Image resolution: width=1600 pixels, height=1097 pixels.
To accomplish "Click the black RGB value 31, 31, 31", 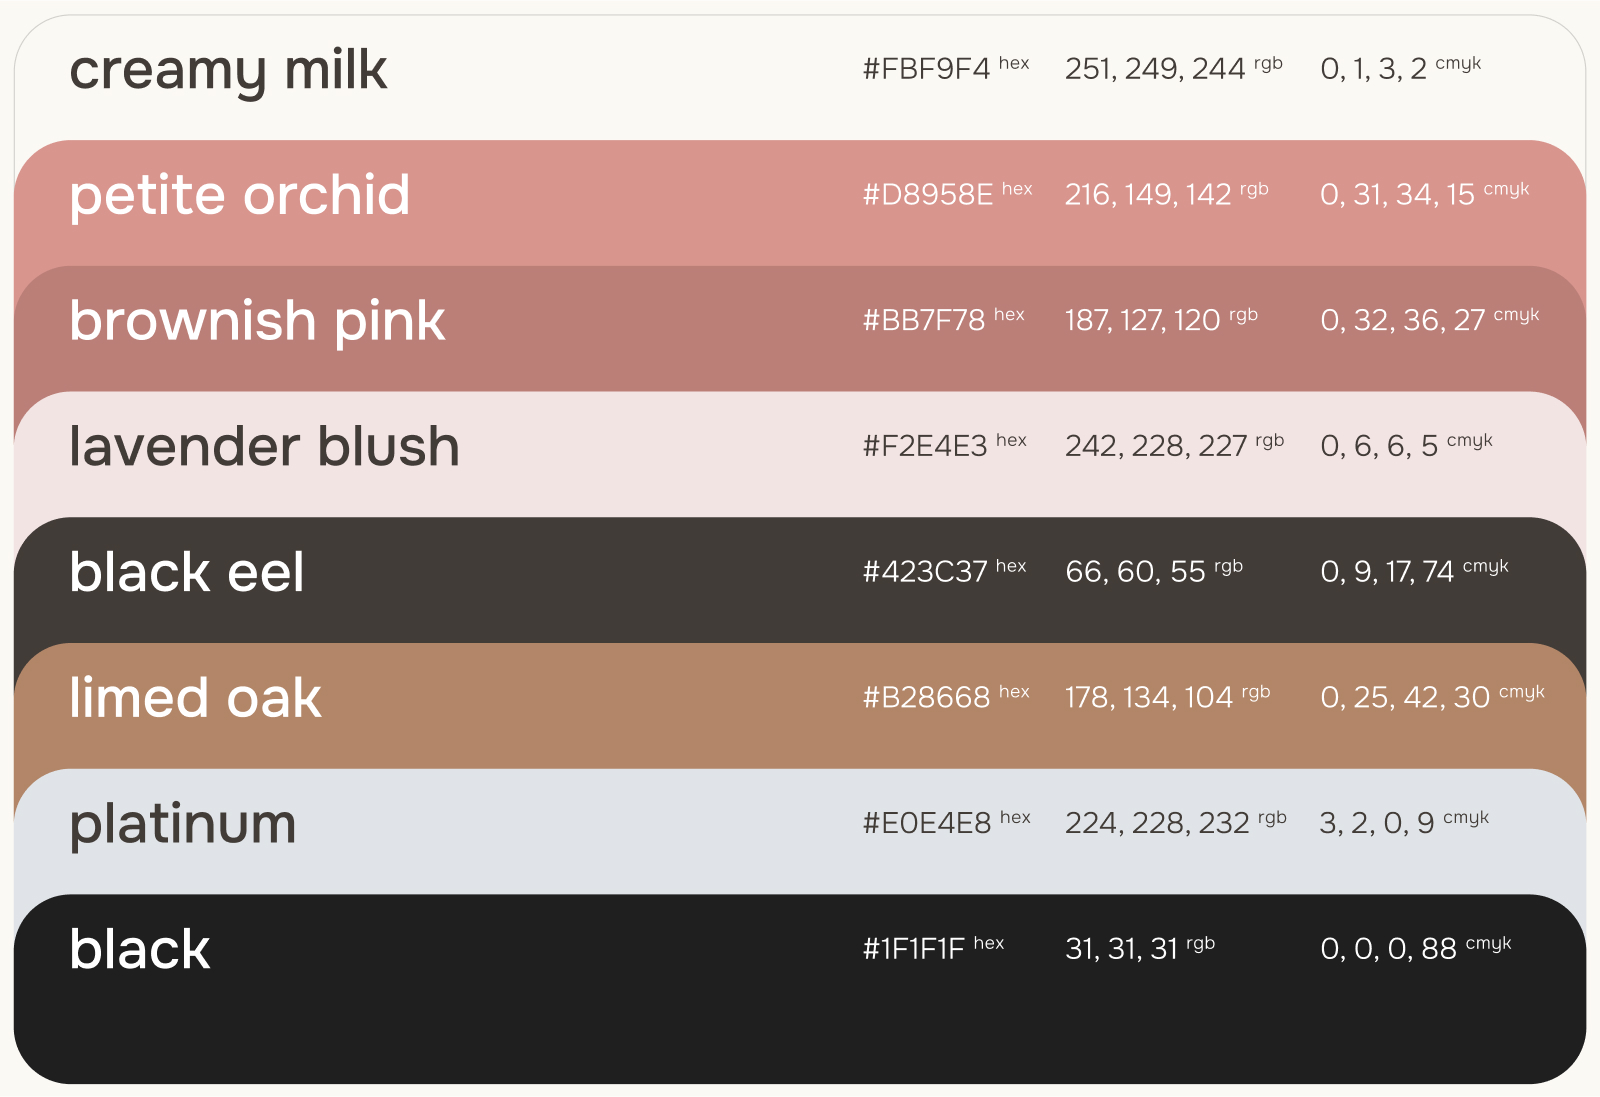I will (x=1121, y=948).
